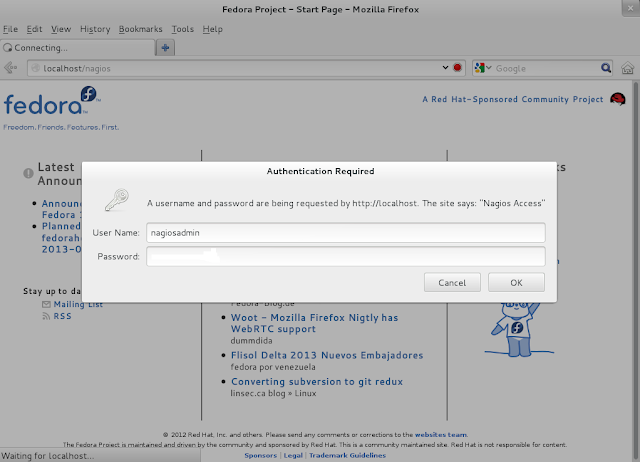Open the Tools menu
The height and width of the screenshot is (462, 640).
(182, 29)
